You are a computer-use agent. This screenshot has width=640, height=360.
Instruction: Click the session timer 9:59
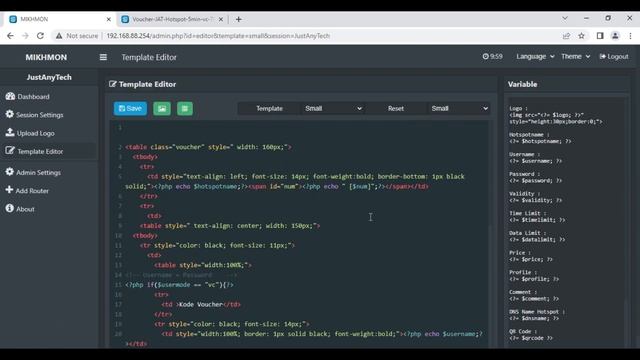click(x=492, y=57)
